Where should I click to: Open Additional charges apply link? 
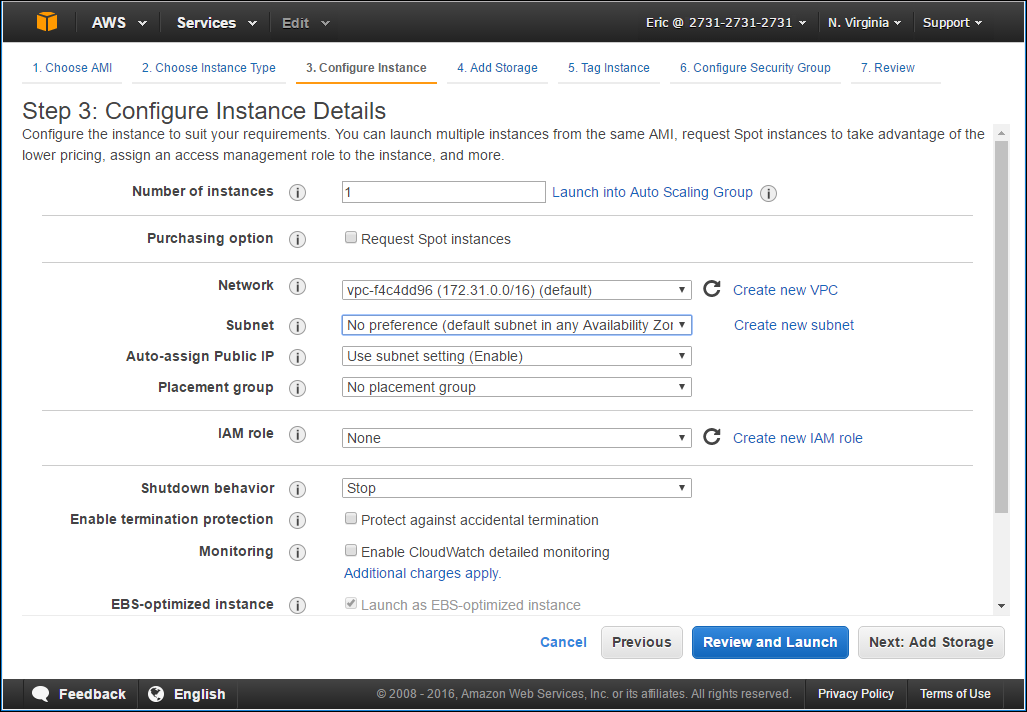pos(422,573)
